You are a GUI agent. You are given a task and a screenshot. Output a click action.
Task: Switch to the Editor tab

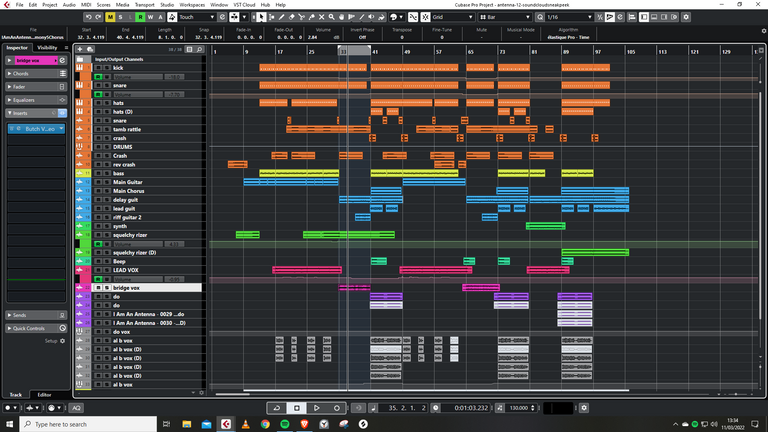(x=44, y=394)
